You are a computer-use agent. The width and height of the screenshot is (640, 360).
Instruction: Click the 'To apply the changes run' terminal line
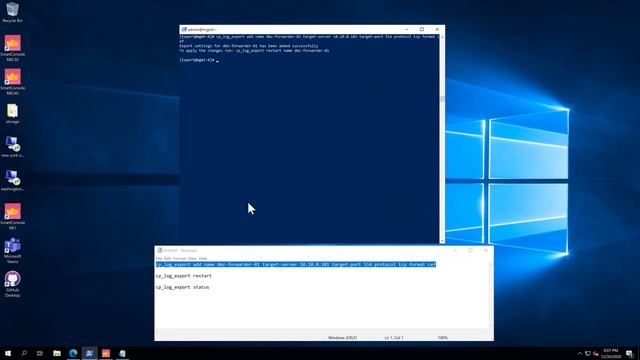pyautogui.click(x=254, y=51)
